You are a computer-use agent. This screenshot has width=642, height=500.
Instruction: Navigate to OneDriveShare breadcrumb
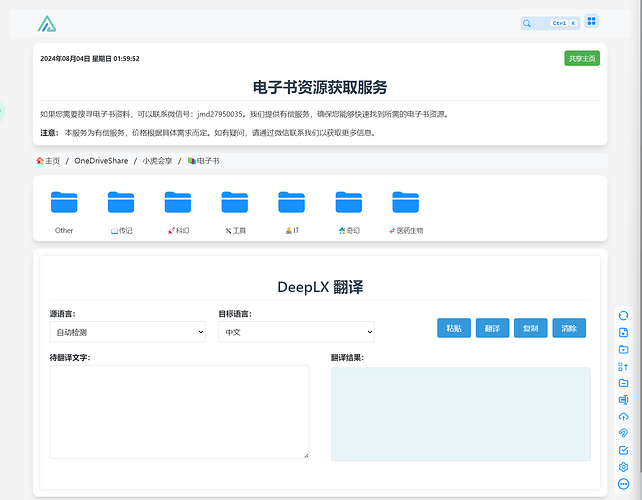coord(101,161)
